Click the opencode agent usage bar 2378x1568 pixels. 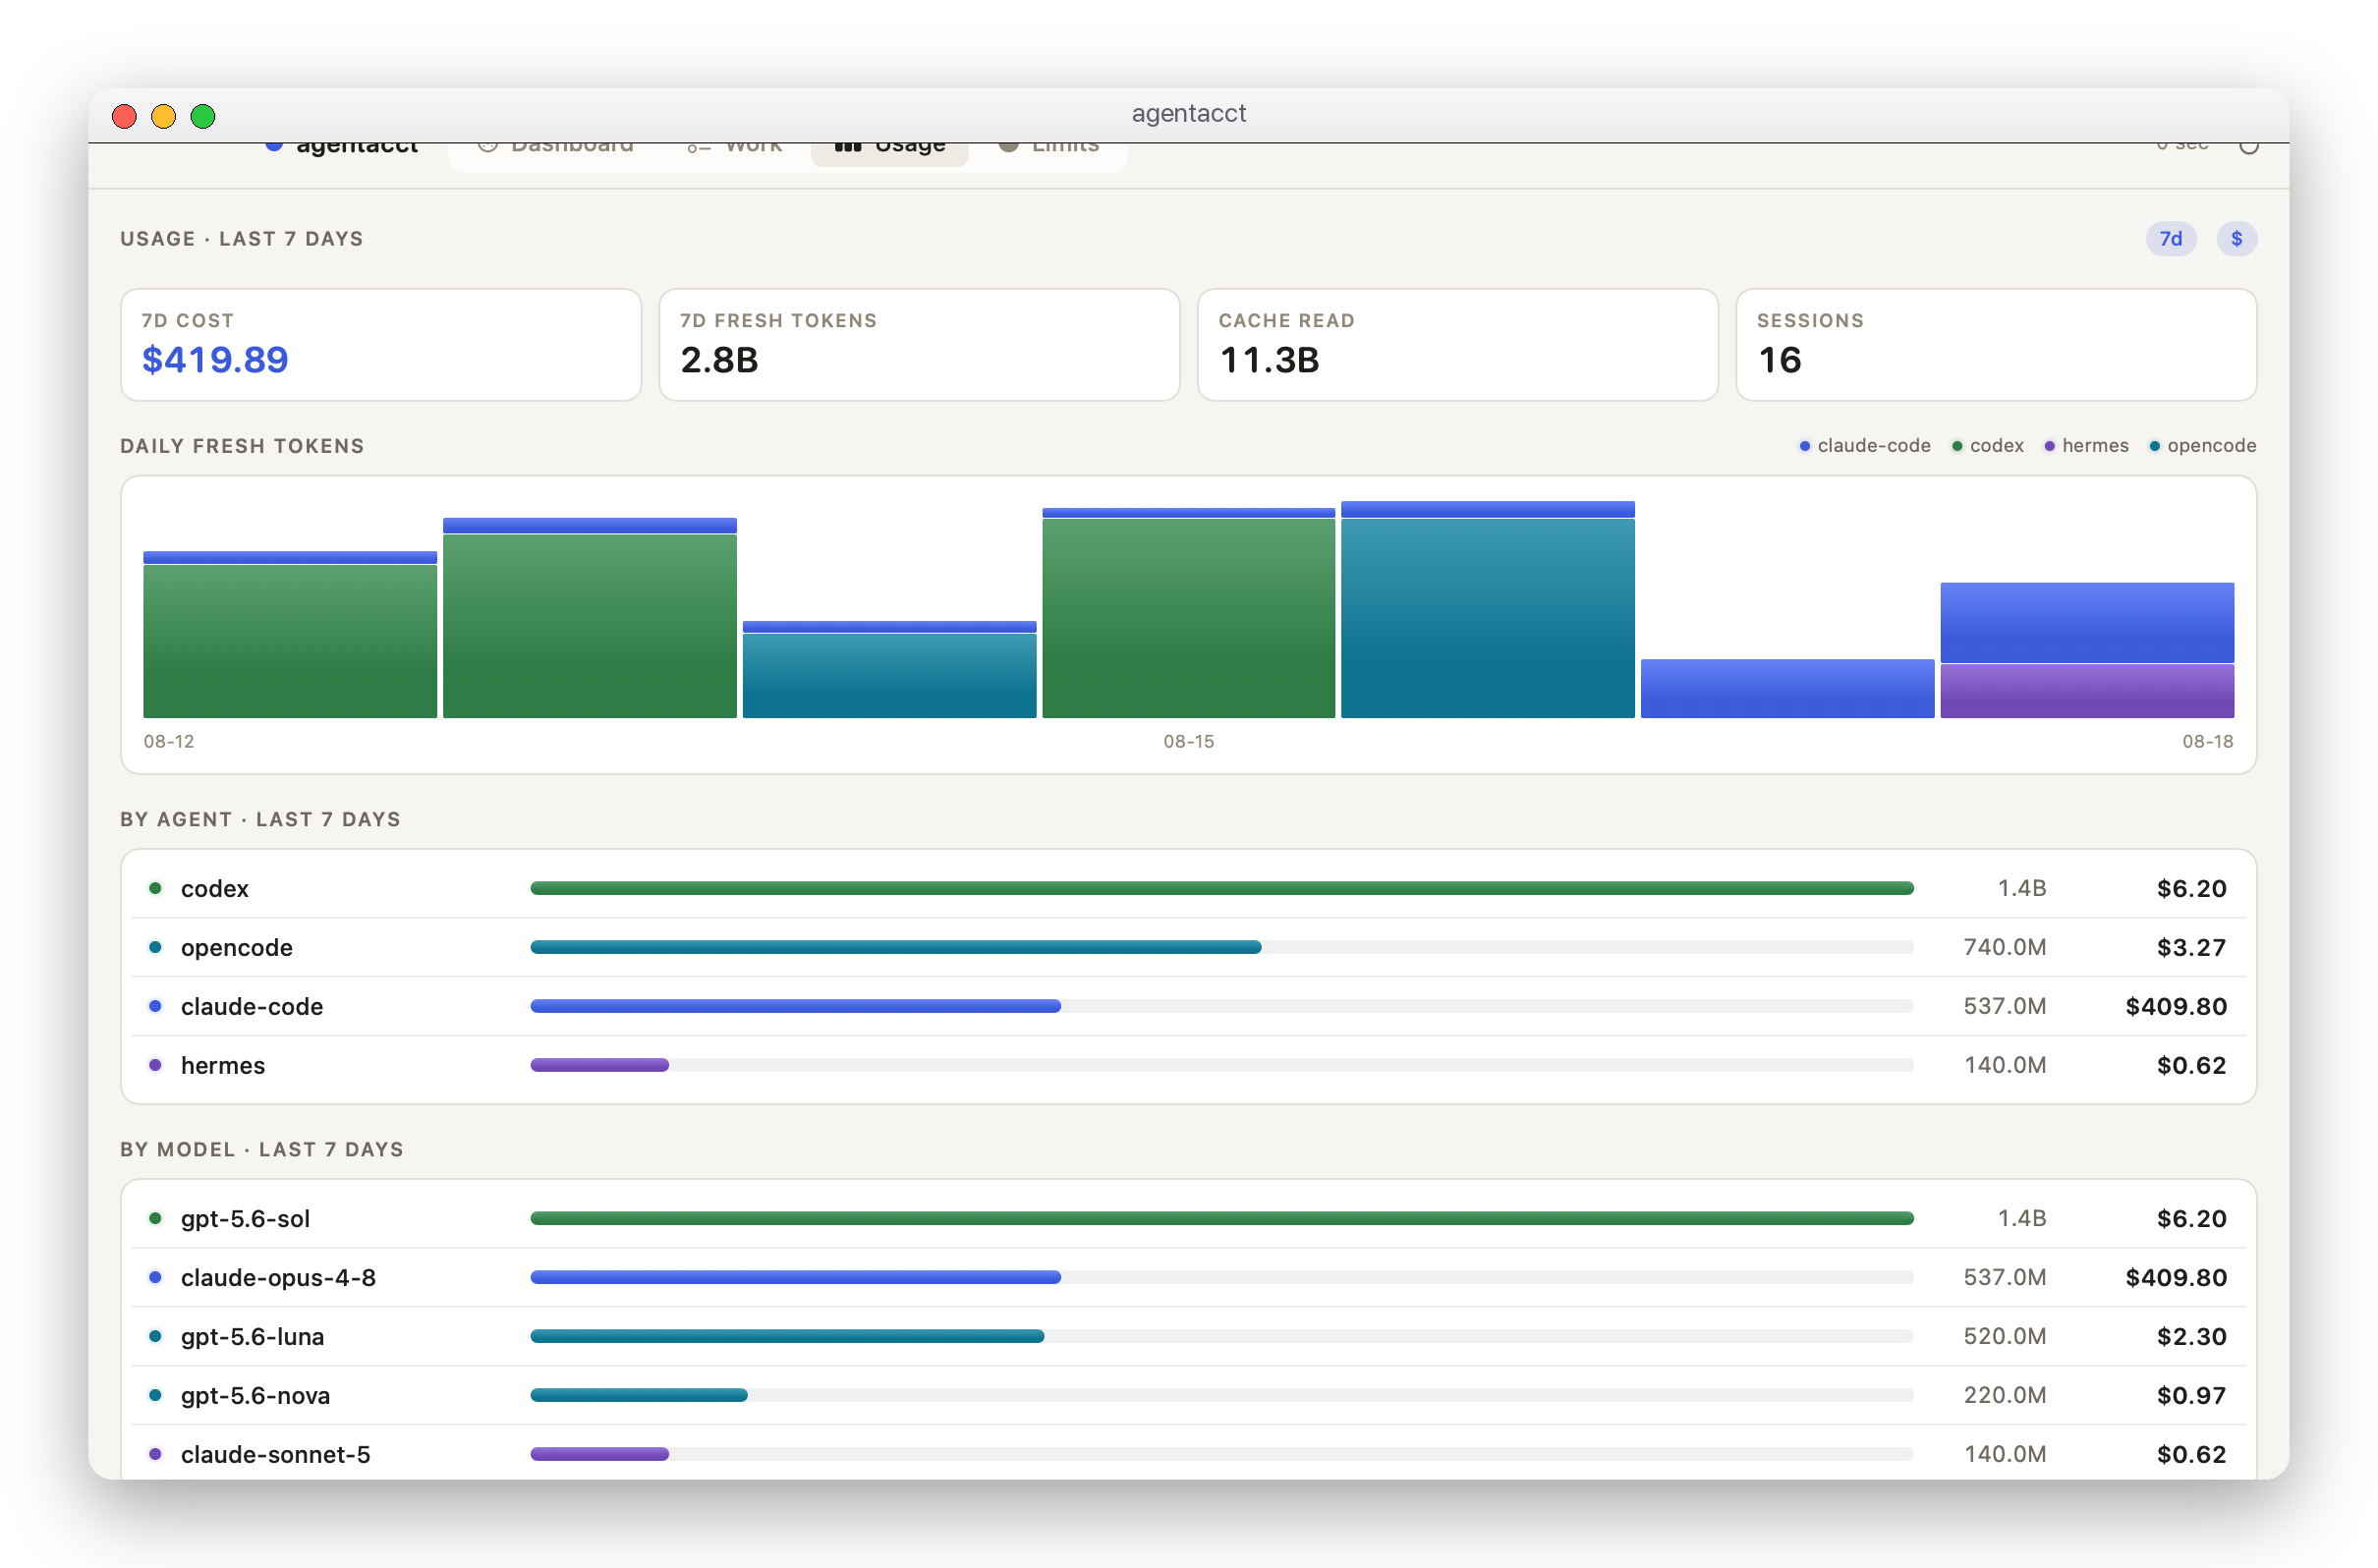[1222, 947]
